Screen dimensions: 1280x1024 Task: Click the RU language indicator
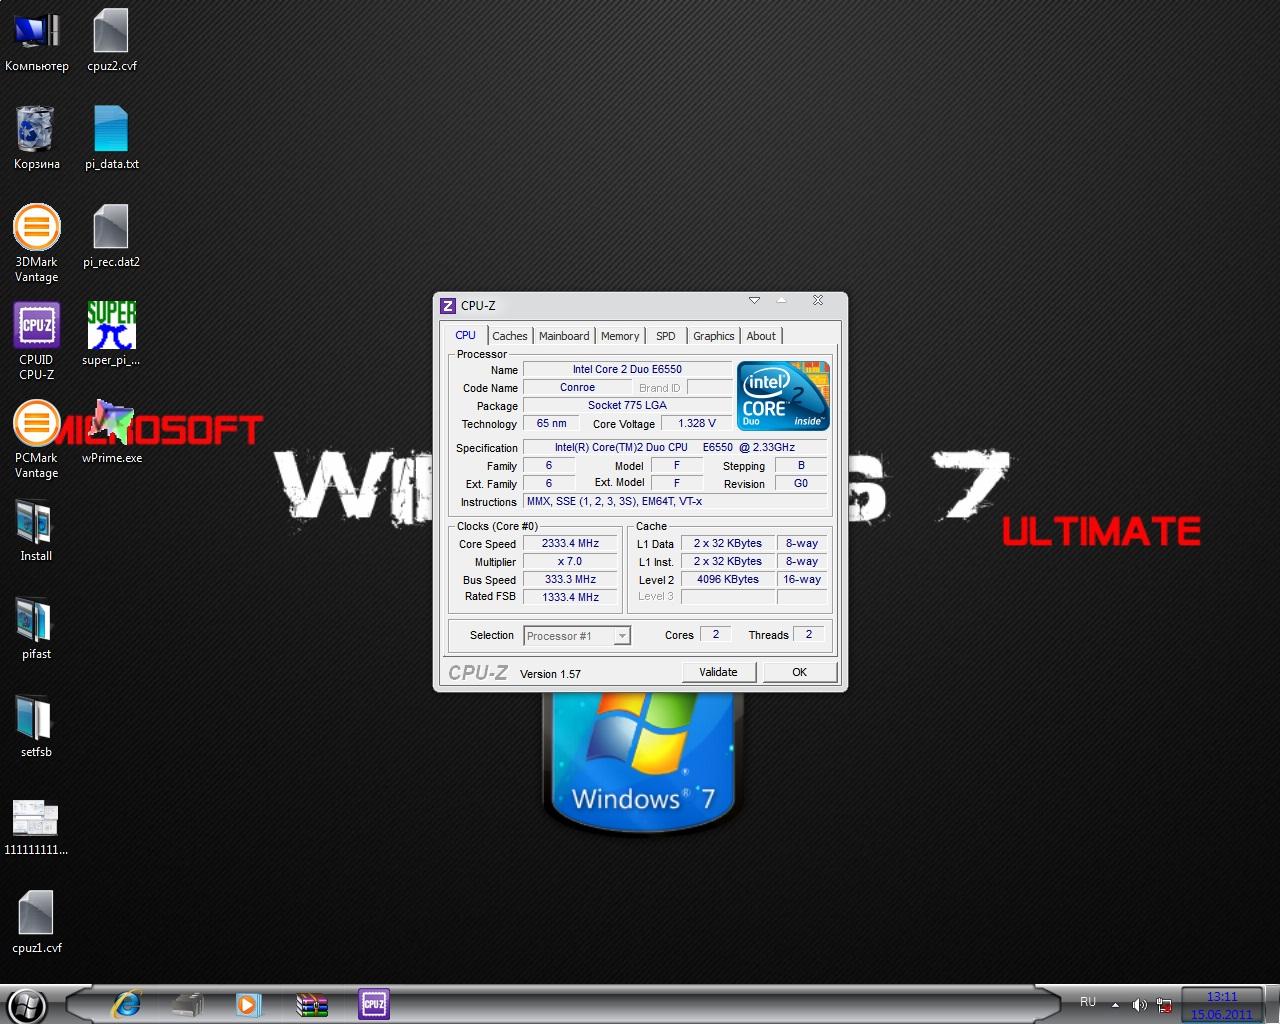point(1088,1002)
